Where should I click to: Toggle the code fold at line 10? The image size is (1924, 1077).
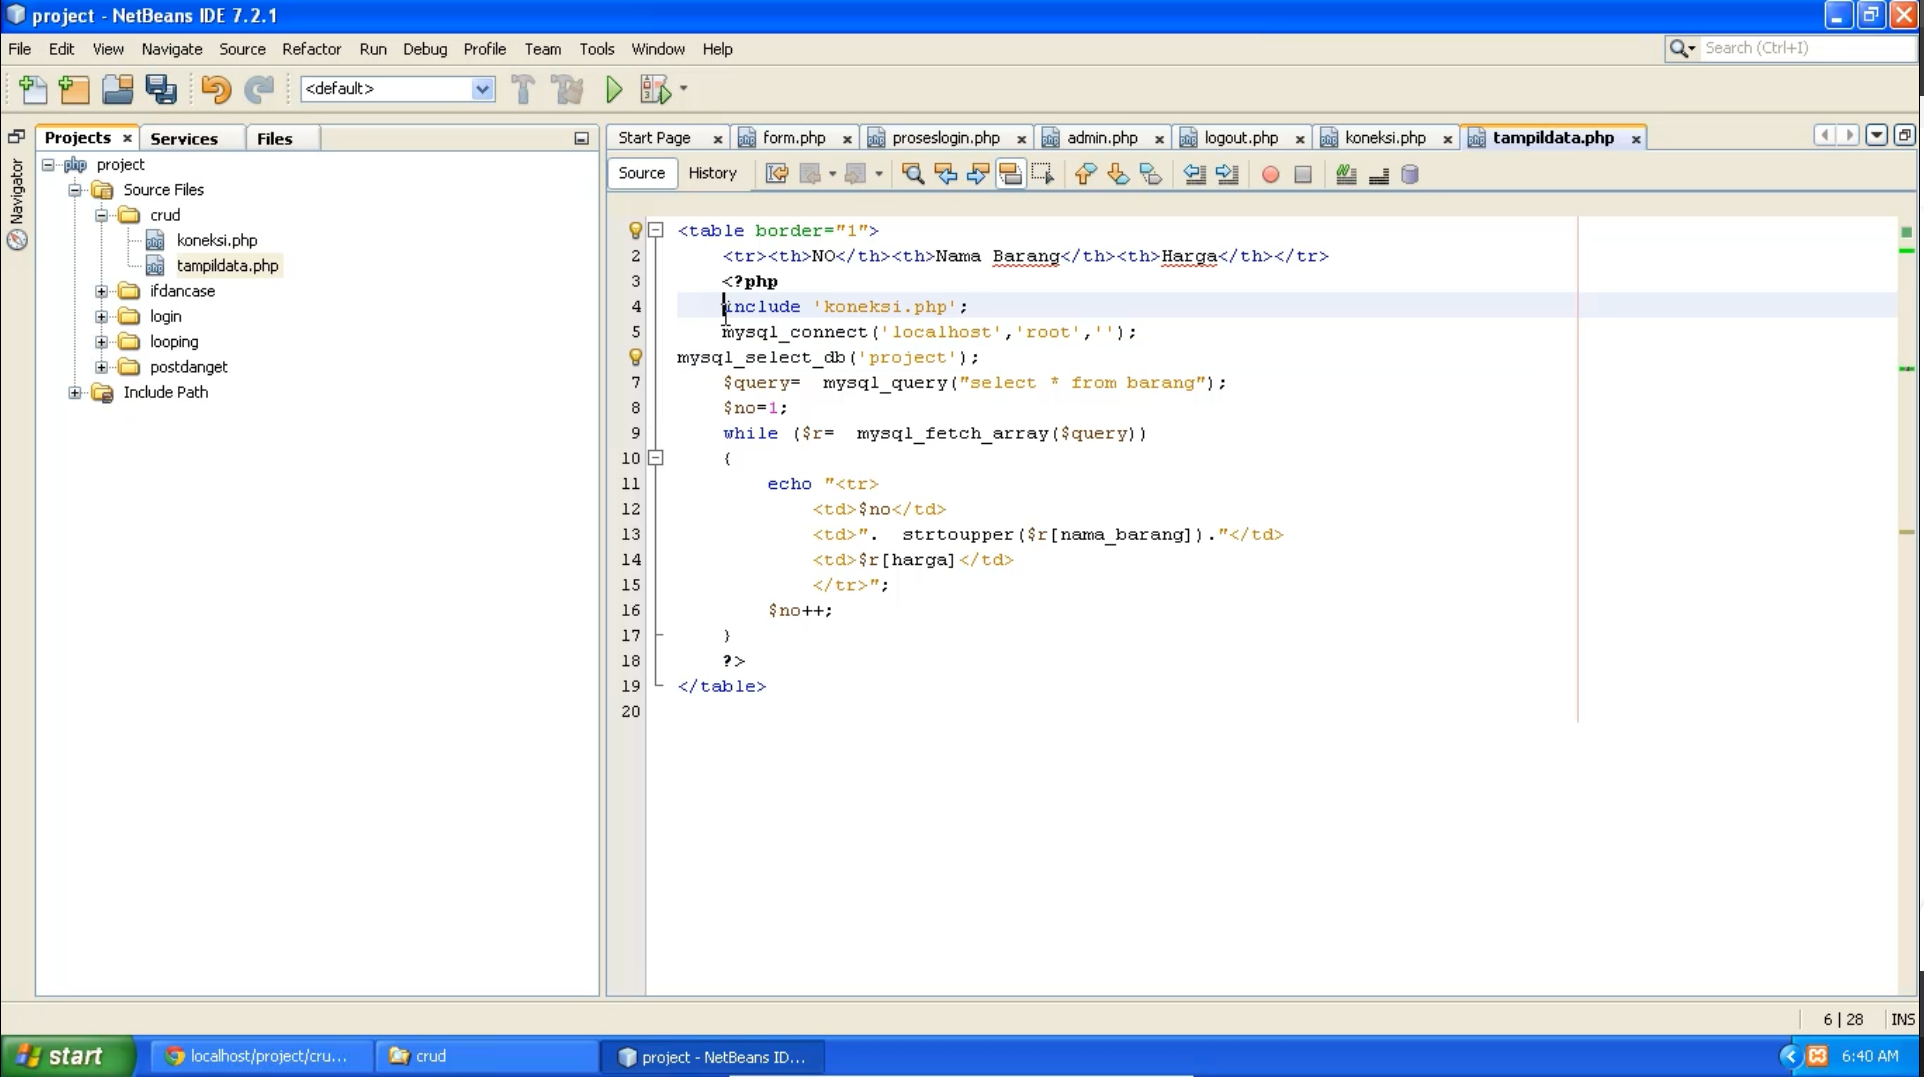tap(656, 458)
